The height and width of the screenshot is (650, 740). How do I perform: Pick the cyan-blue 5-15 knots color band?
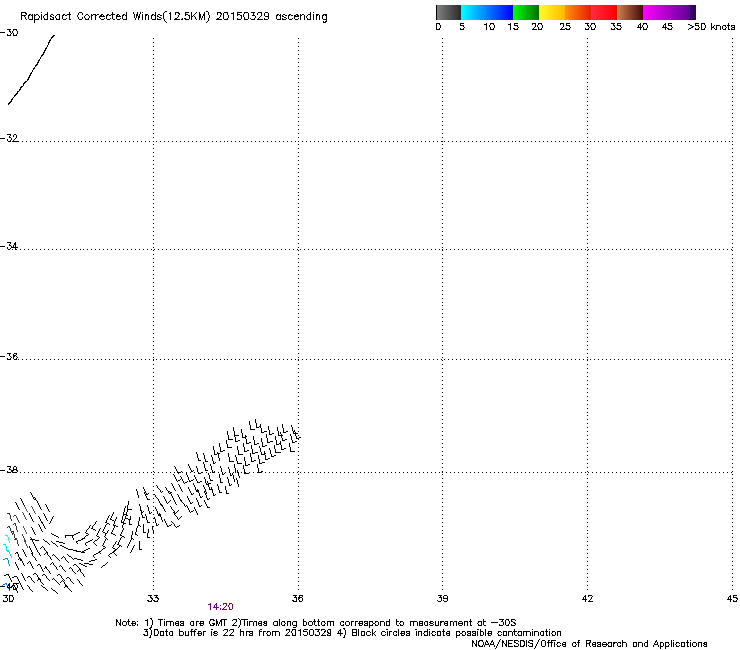(x=487, y=12)
